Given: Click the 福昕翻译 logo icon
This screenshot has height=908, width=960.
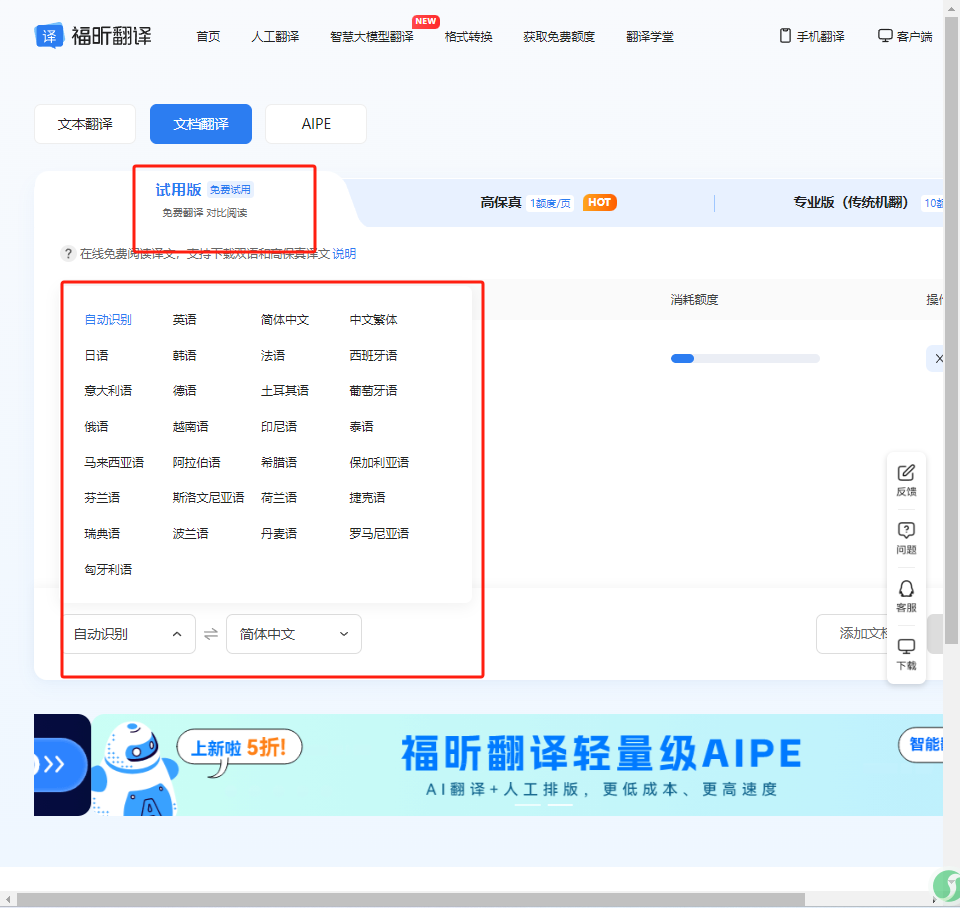Looking at the screenshot, I should tap(49, 36).
